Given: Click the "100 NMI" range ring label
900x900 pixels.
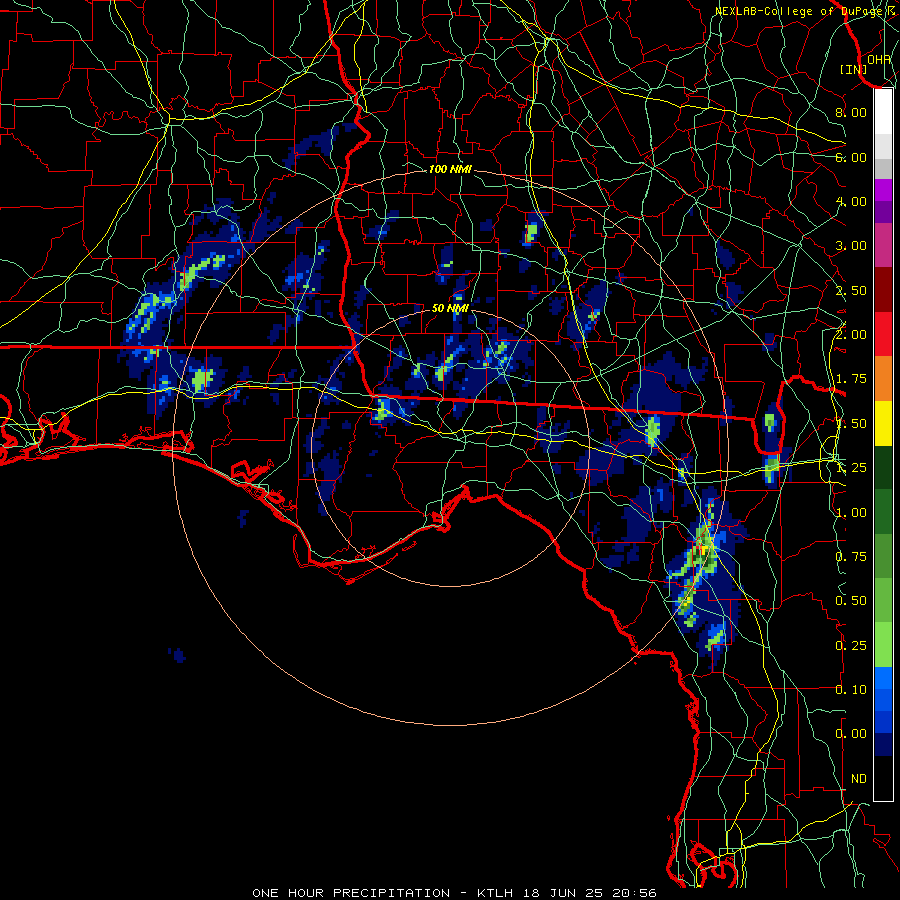Looking at the screenshot, I should (x=450, y=169).
